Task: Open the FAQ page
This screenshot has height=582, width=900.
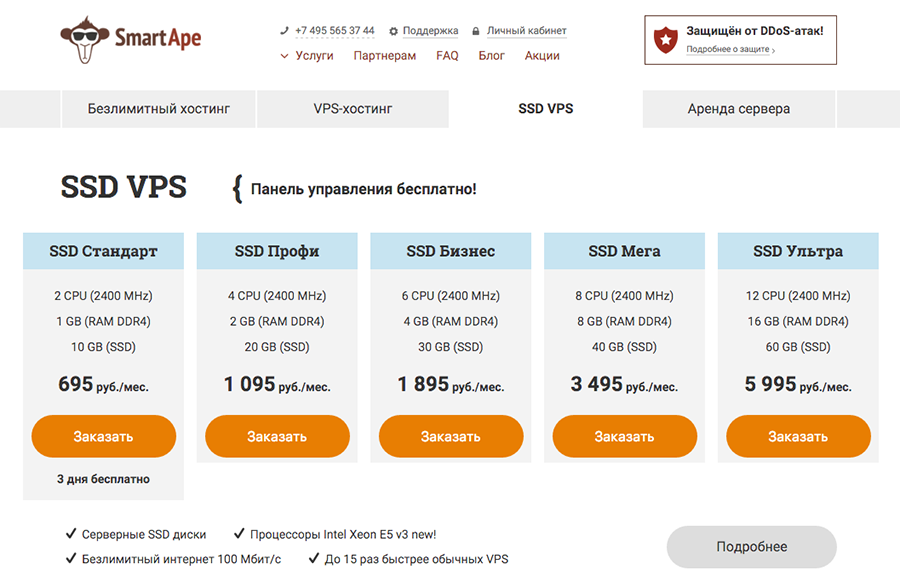Action: coord(447,56)
